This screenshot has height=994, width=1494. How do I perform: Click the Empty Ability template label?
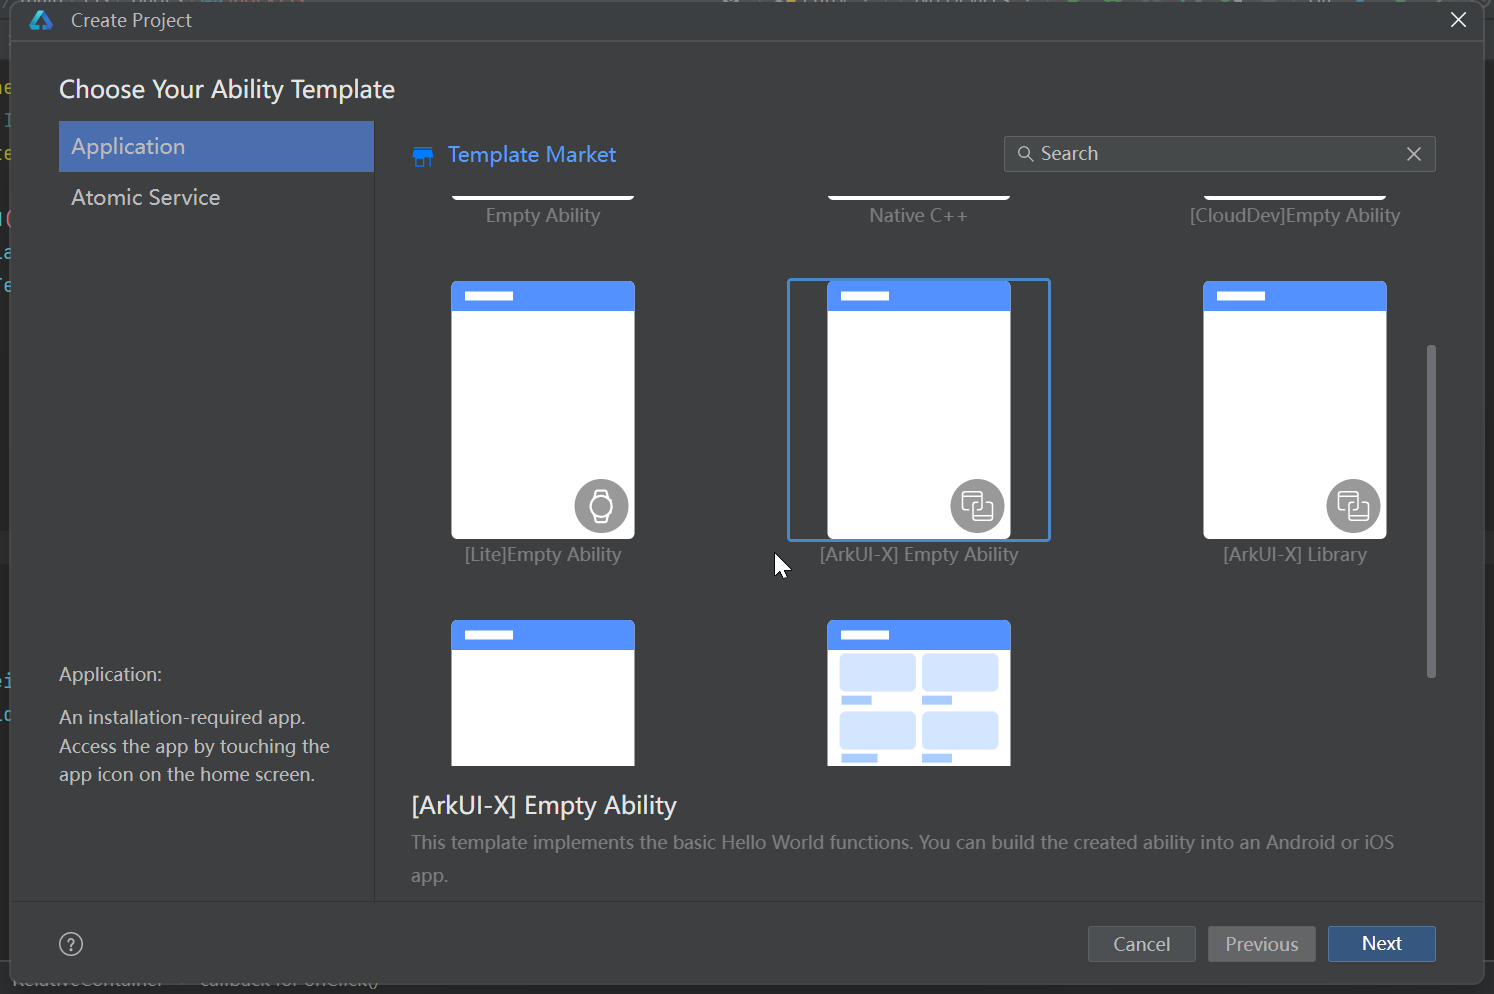click(x=543, y=216)
